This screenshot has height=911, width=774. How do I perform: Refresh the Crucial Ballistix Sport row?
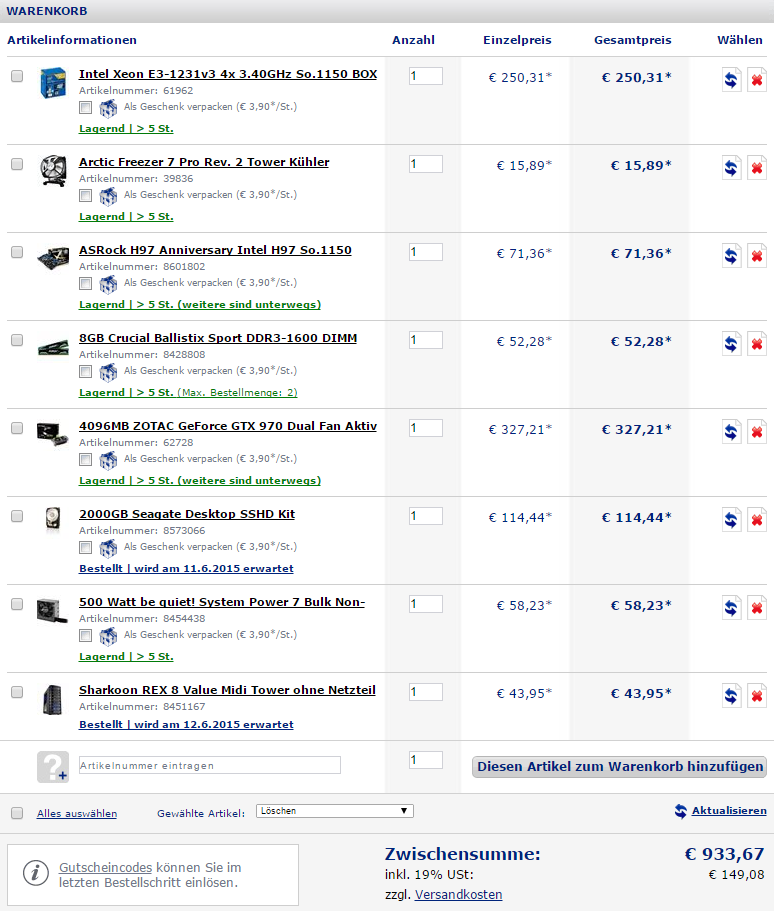732,345
